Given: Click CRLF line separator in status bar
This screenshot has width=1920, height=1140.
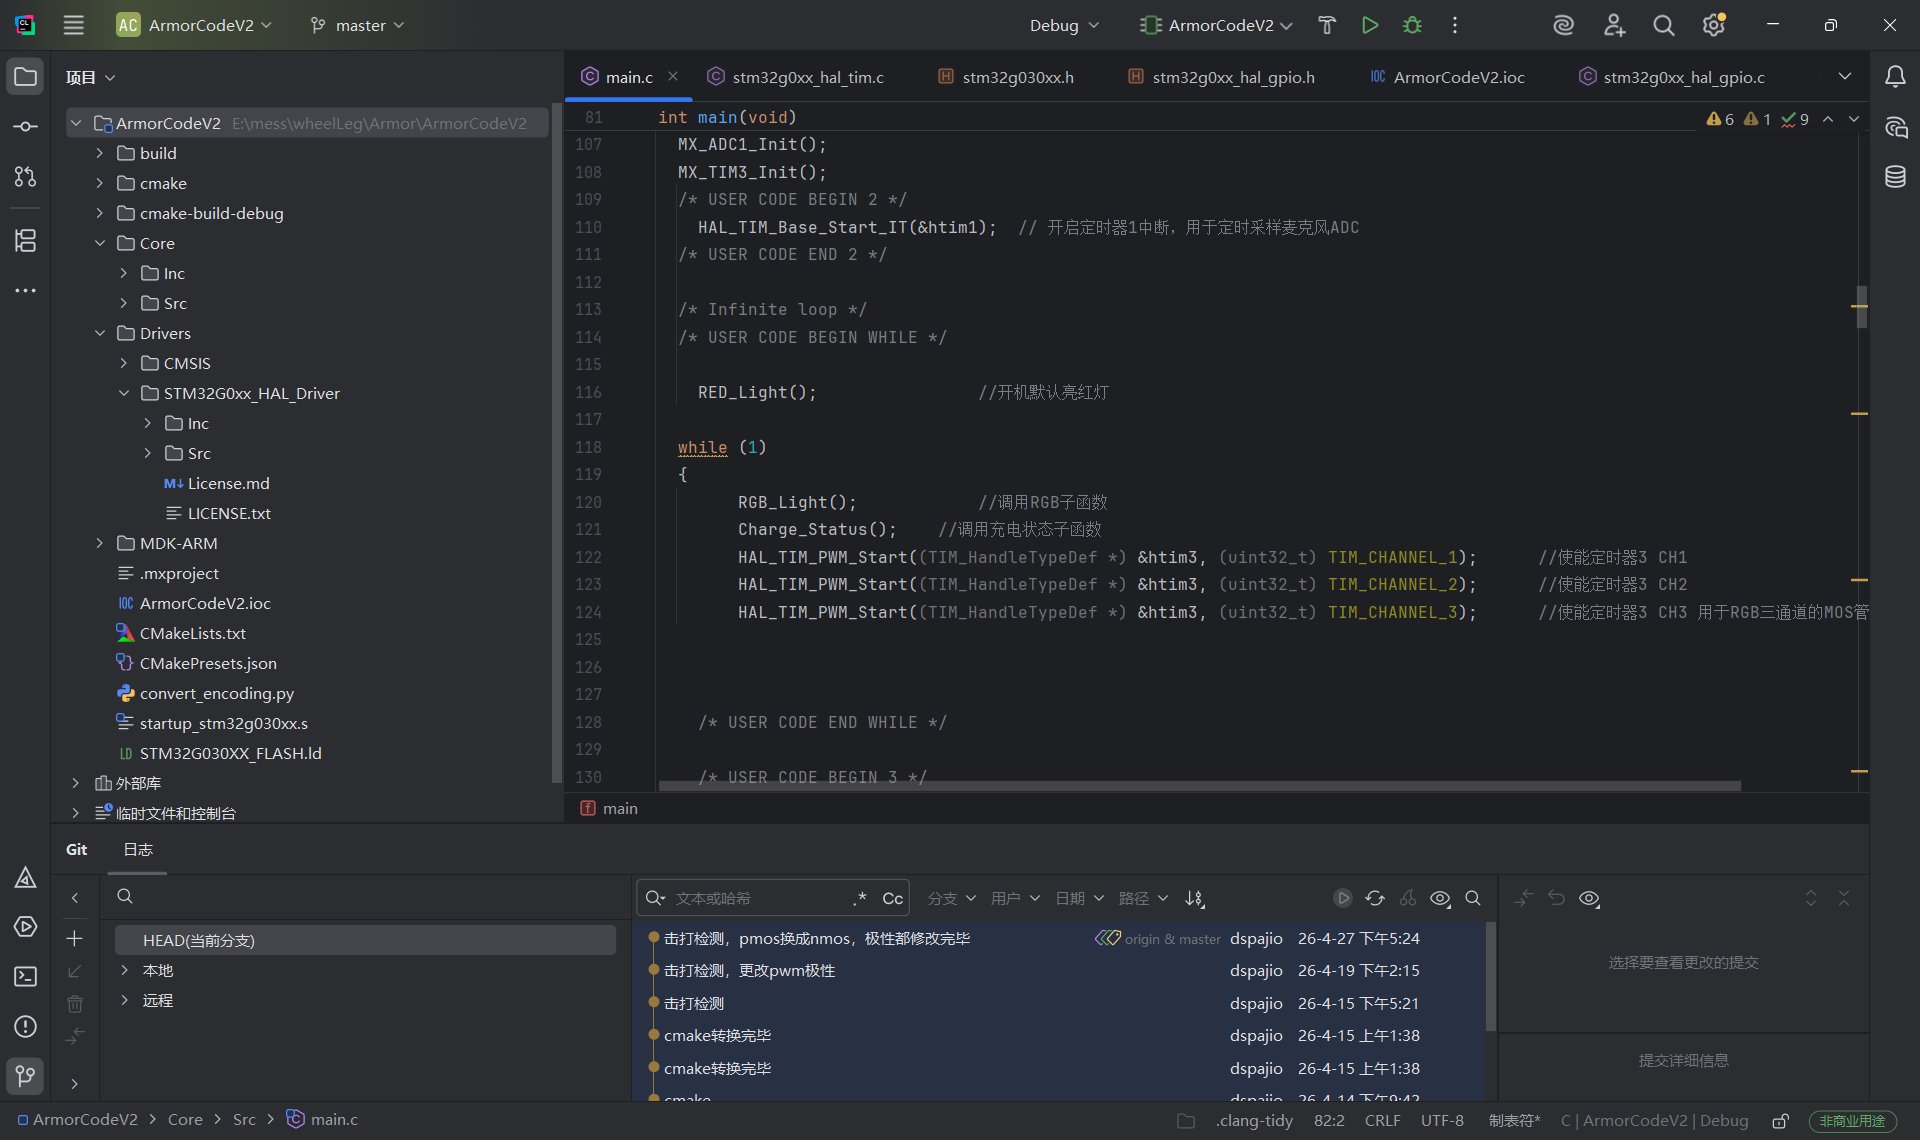Looking at the screenshot, I should (1382, 1120).
